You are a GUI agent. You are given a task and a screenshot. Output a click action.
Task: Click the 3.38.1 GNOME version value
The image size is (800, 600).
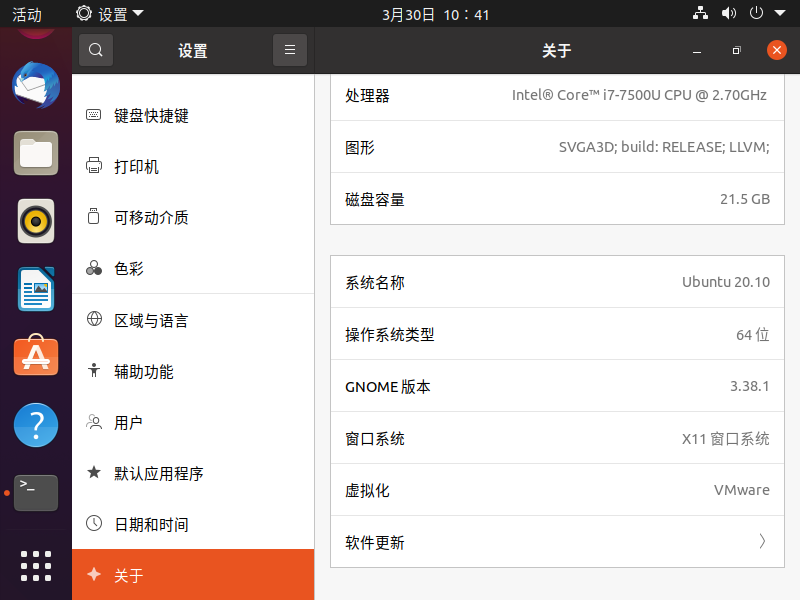click(x=749, y=386)
